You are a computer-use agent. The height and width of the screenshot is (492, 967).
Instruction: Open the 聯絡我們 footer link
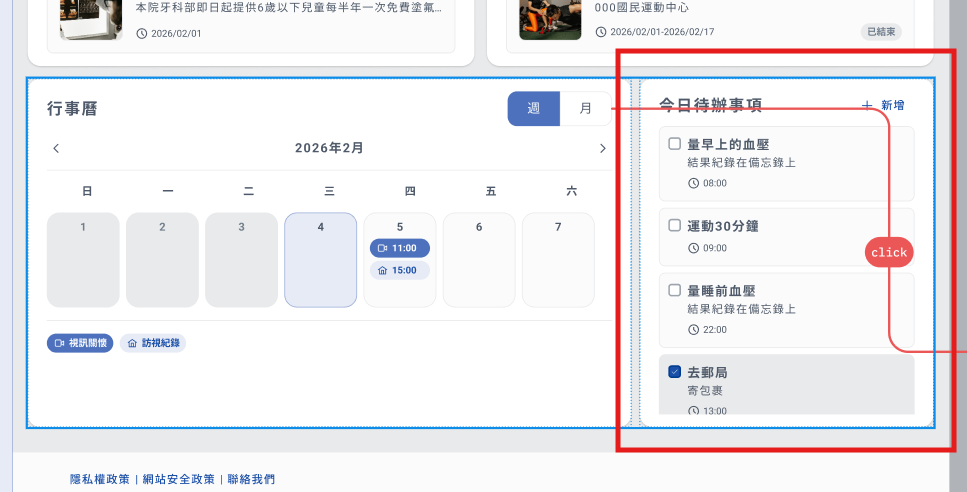(251, 479)
